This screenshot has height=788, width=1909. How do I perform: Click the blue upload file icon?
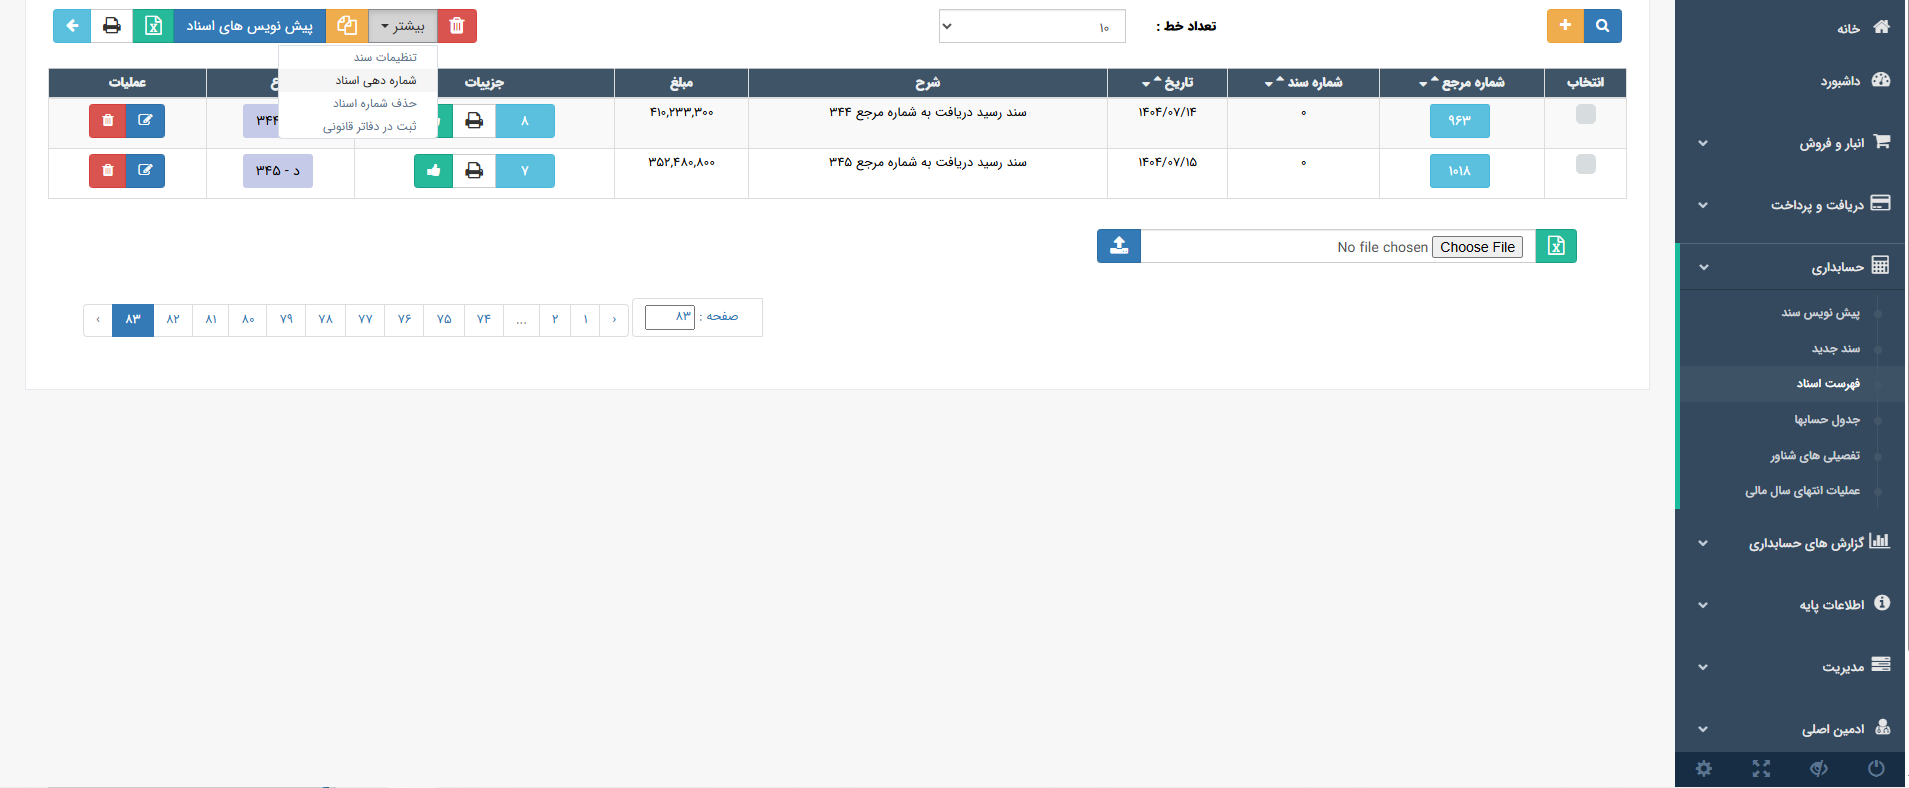click(x=1119, y=246)
